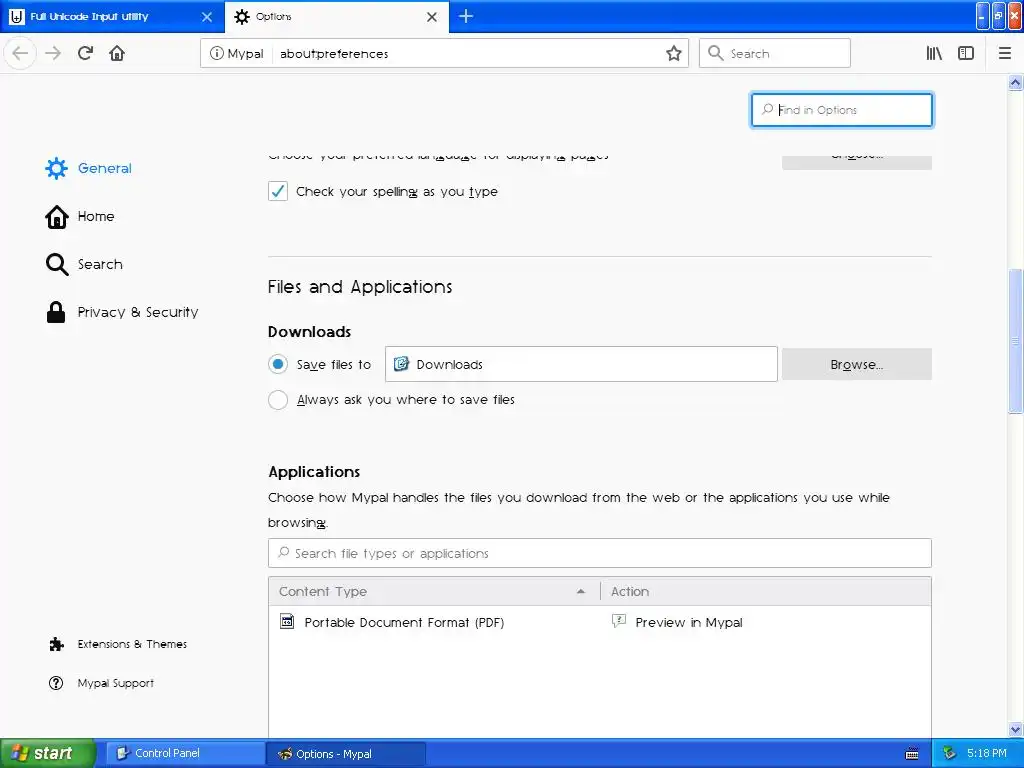Bookmark this page with the star icon
The image size is (1024, 768).
(673, 54)
